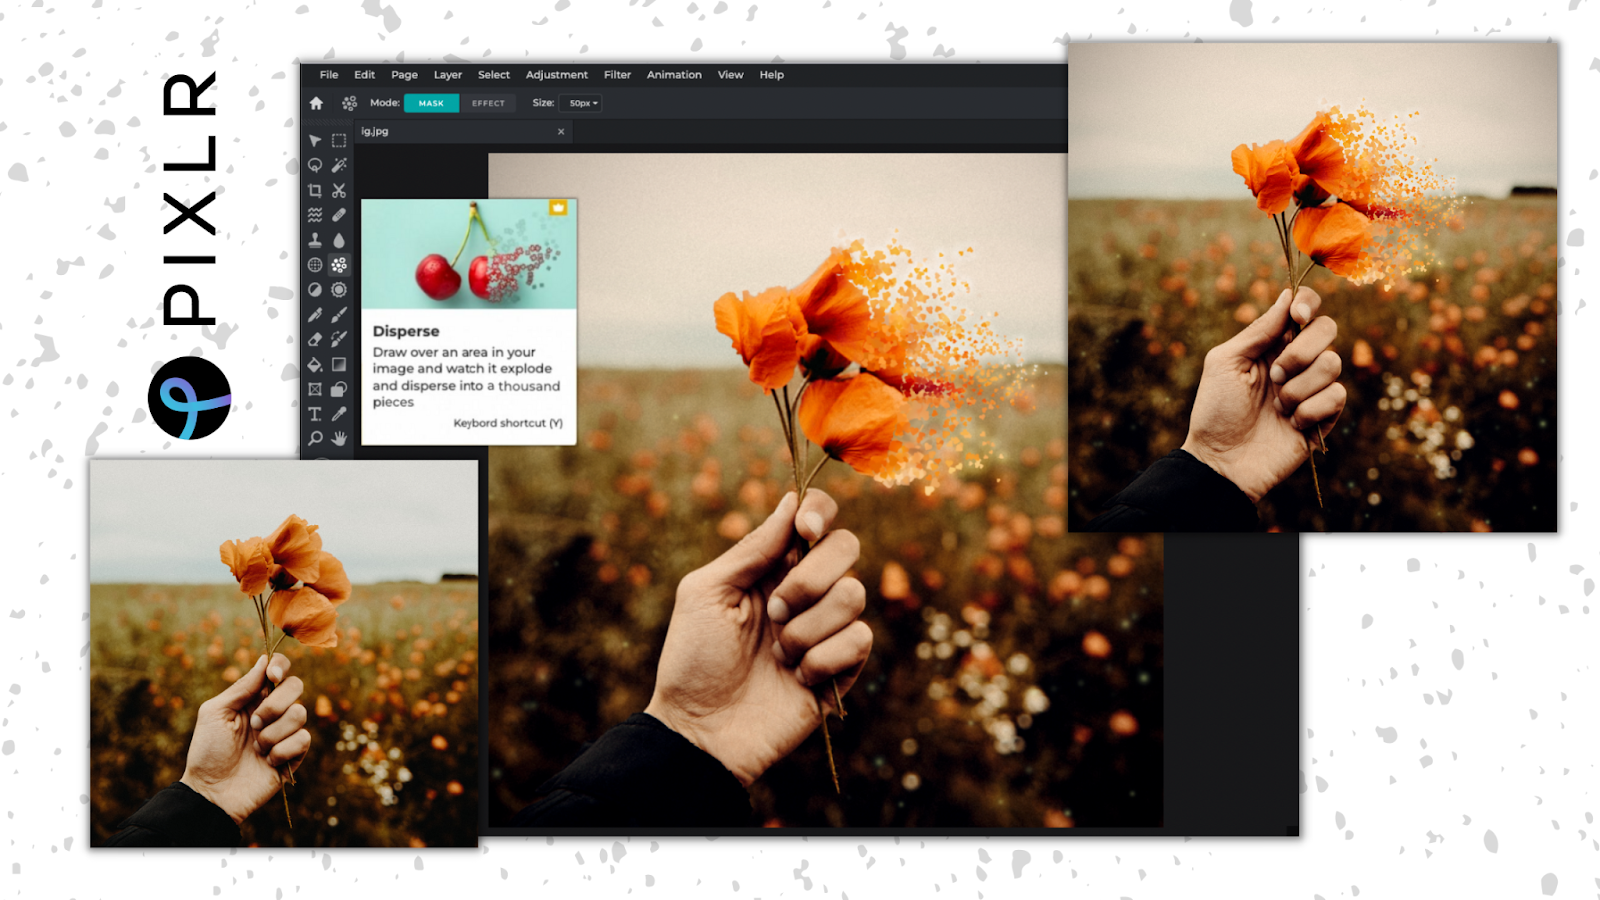Go to the Home icon

tap(316, 103)
